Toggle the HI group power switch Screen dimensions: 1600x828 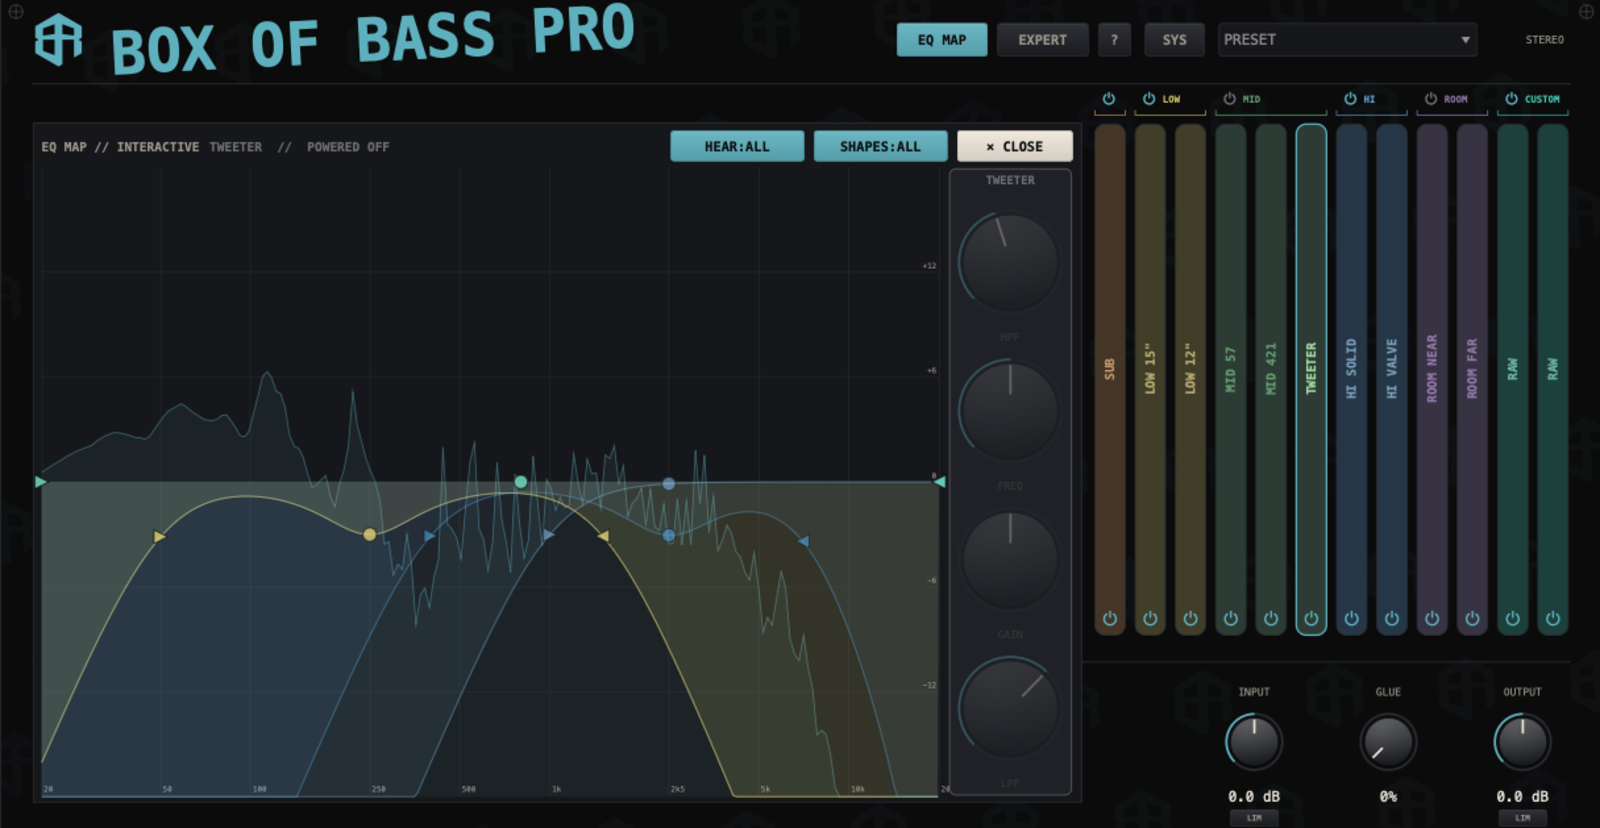1350,99
